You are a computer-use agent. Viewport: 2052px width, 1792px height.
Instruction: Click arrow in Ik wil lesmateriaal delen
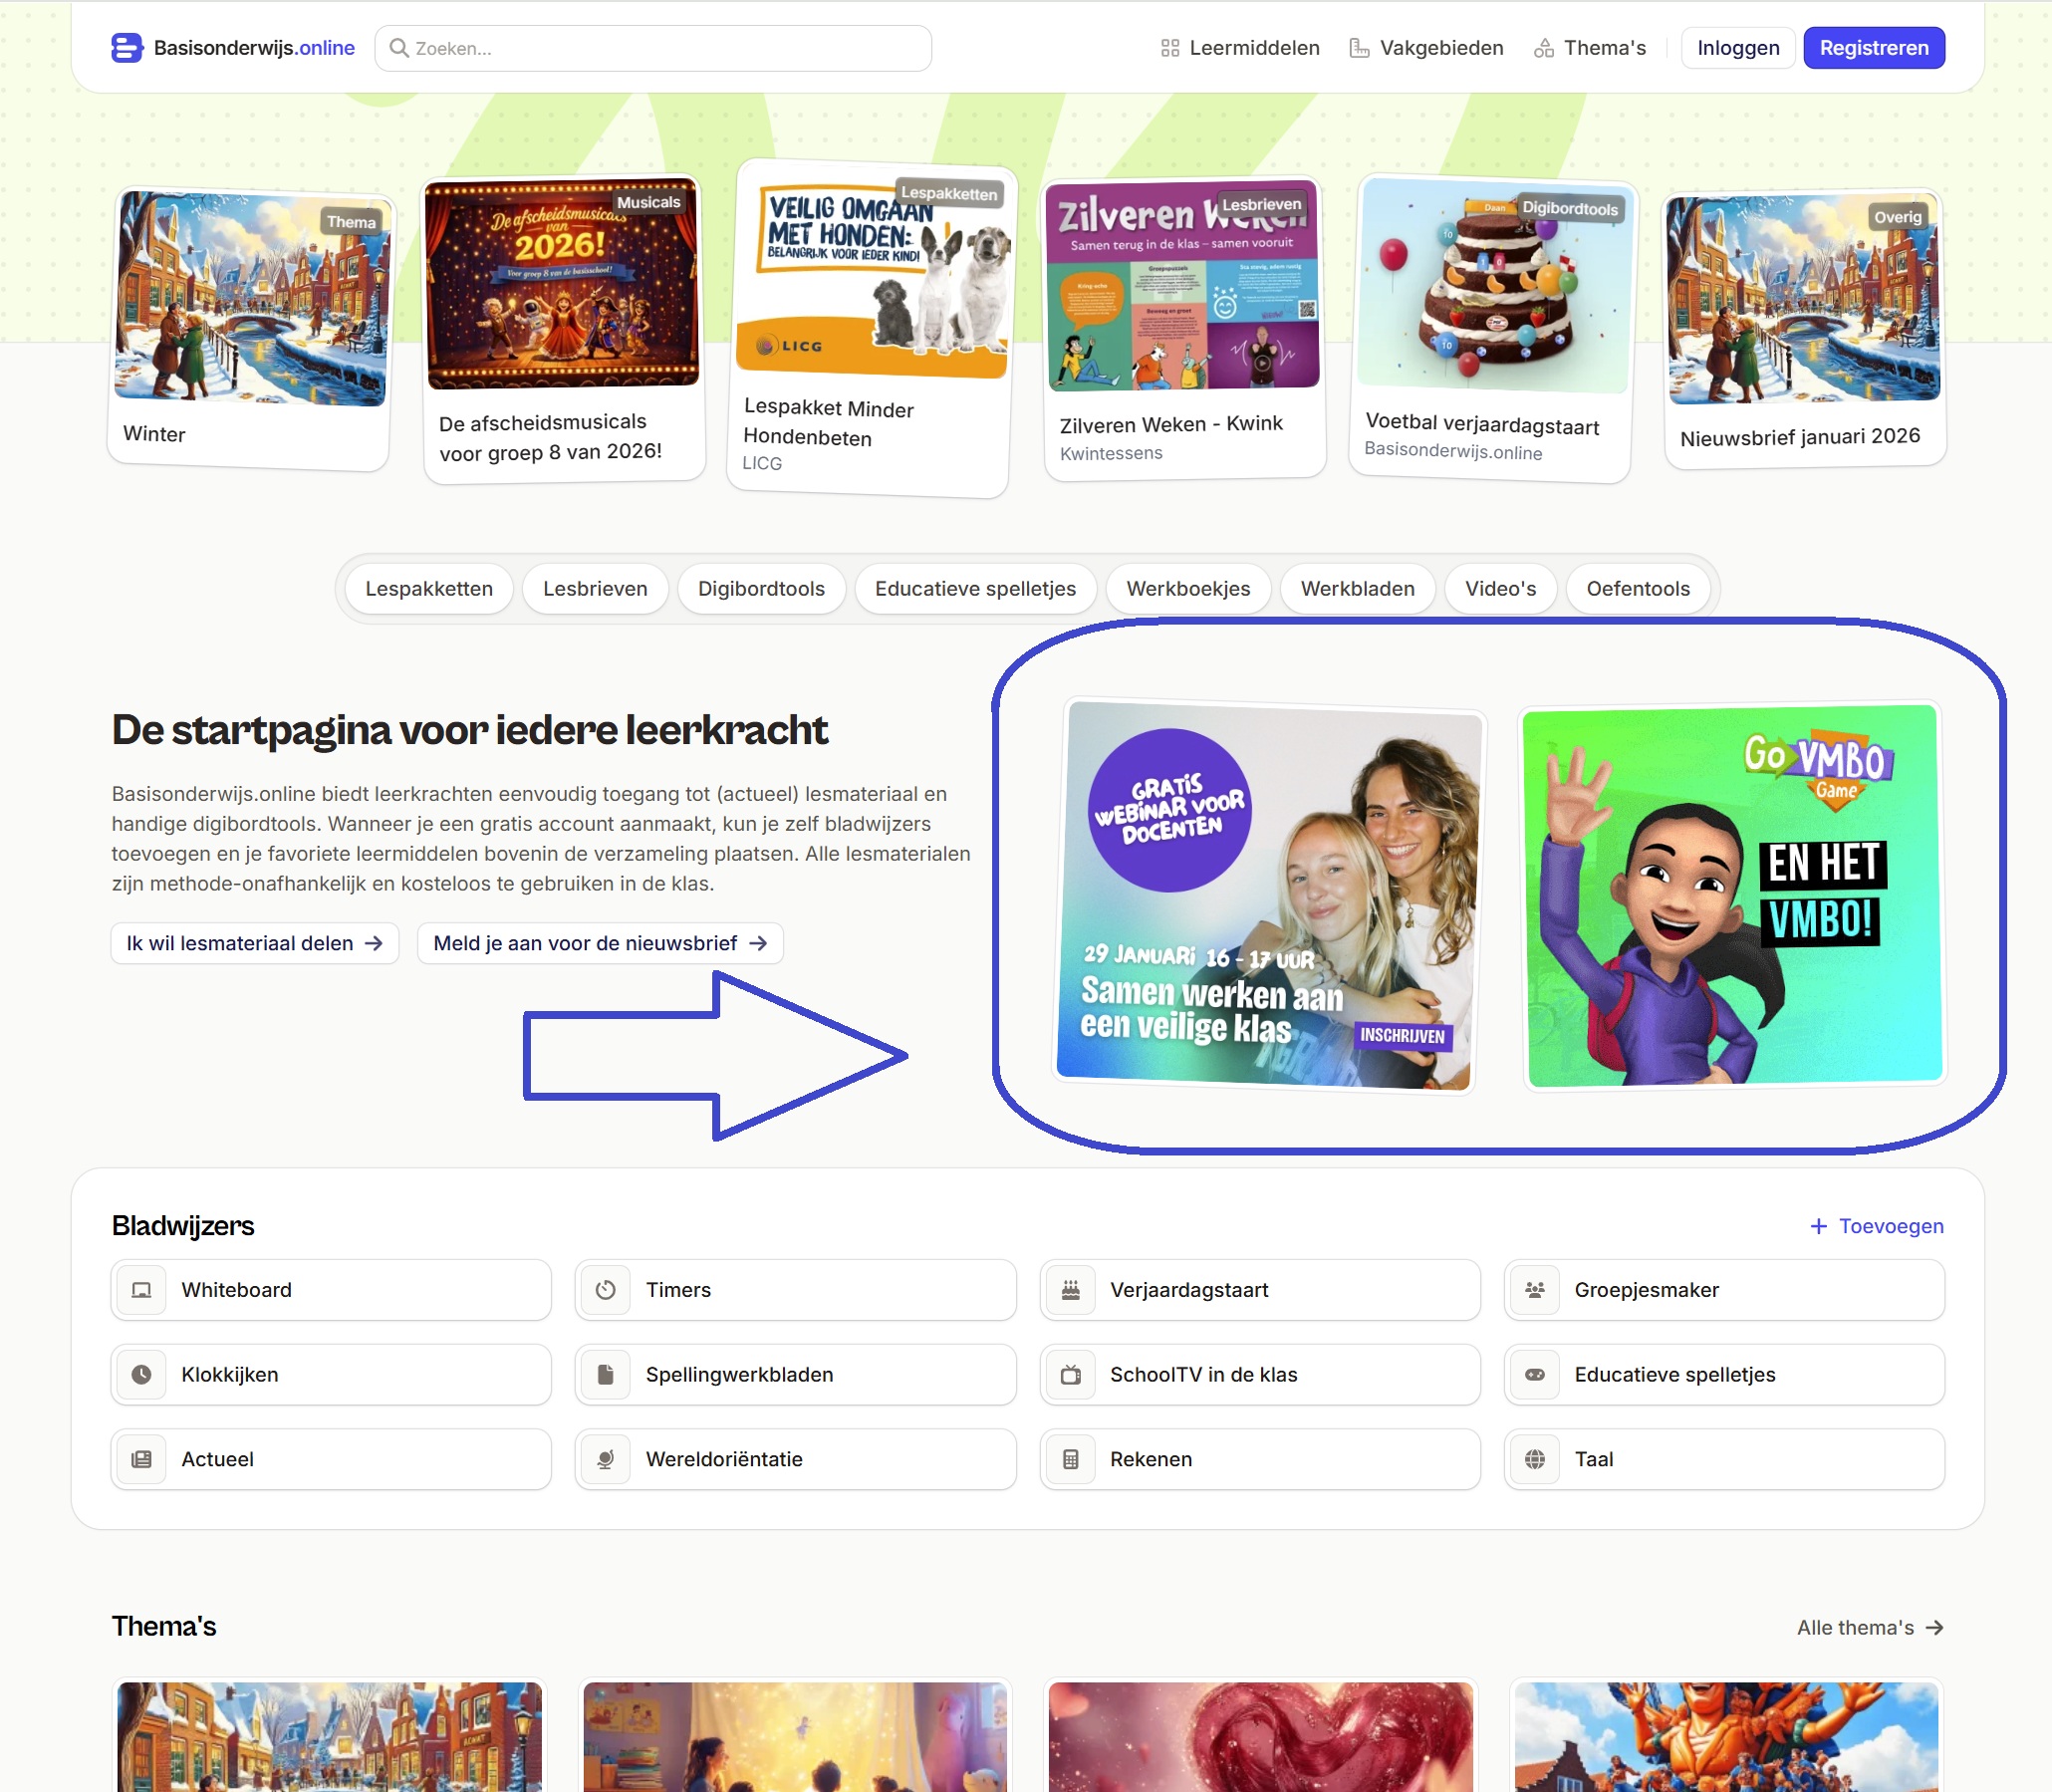[x=374, y=943]
